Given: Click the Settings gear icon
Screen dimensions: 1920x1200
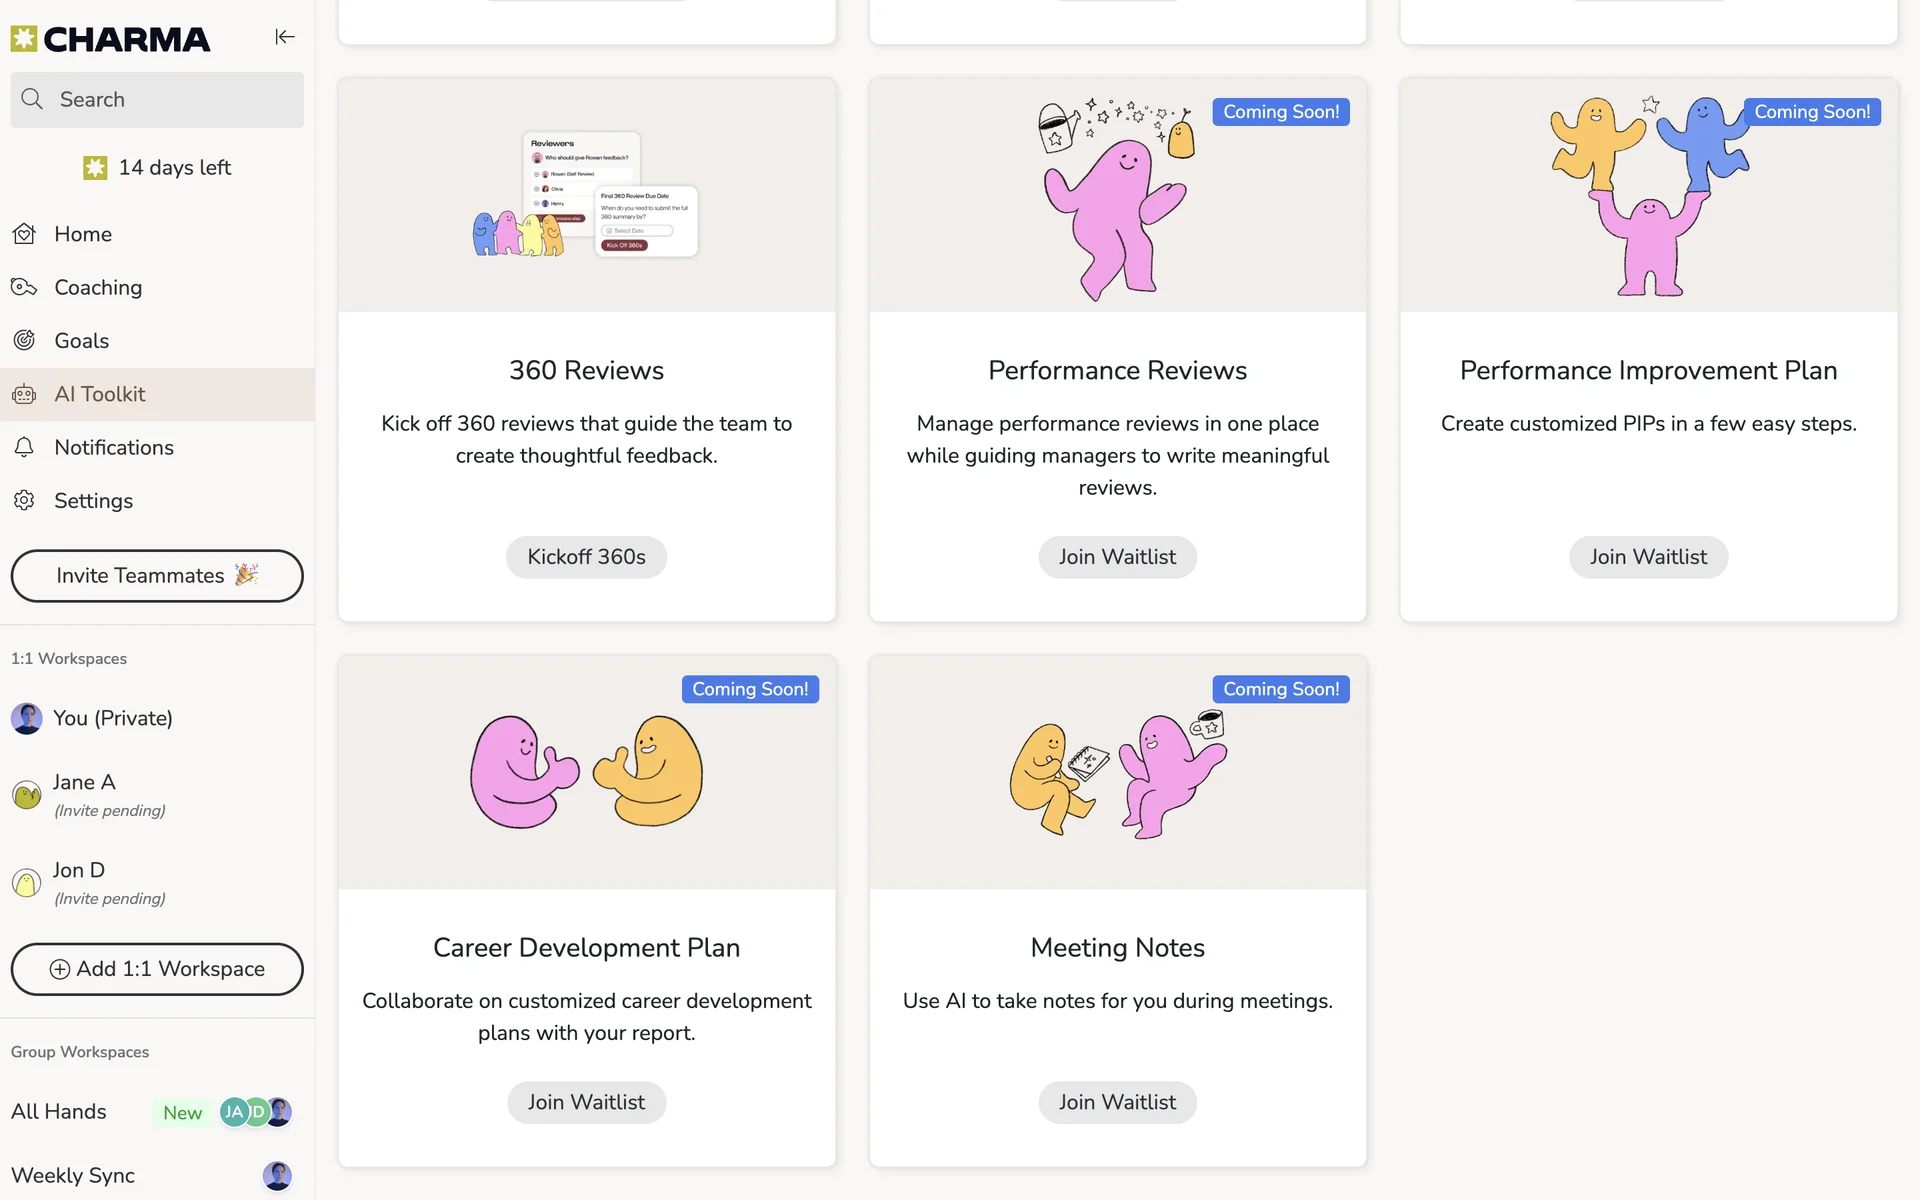Looking at the screenshot, I should pyautogui.click(x=24, y=501).
